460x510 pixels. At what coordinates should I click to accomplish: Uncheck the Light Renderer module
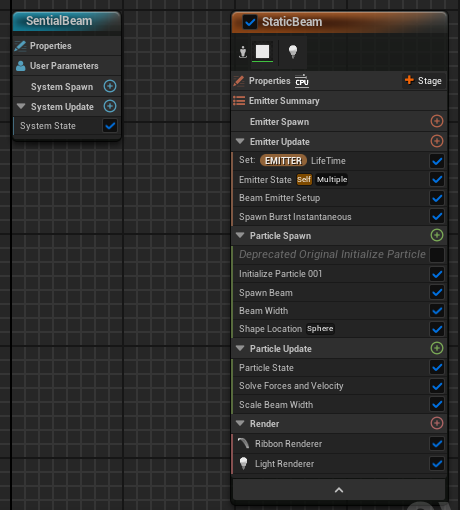[x=437, y=464]
